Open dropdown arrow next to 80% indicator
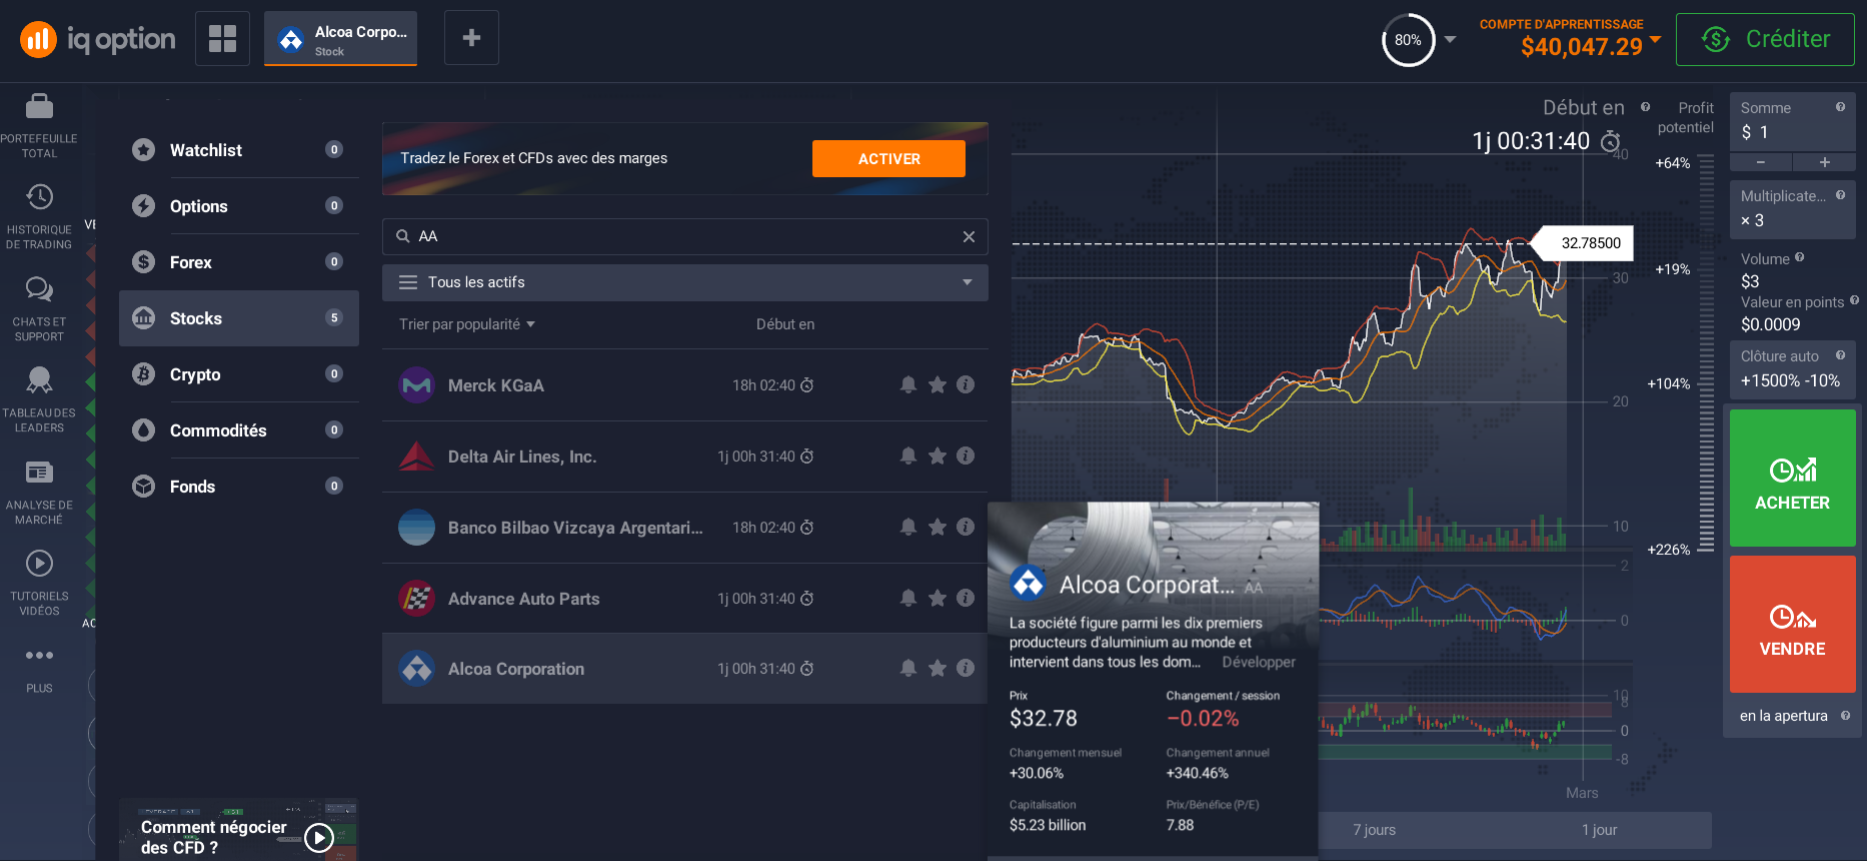The image size is (1867, 861). pyautogui.click(x=1450, y=40)
